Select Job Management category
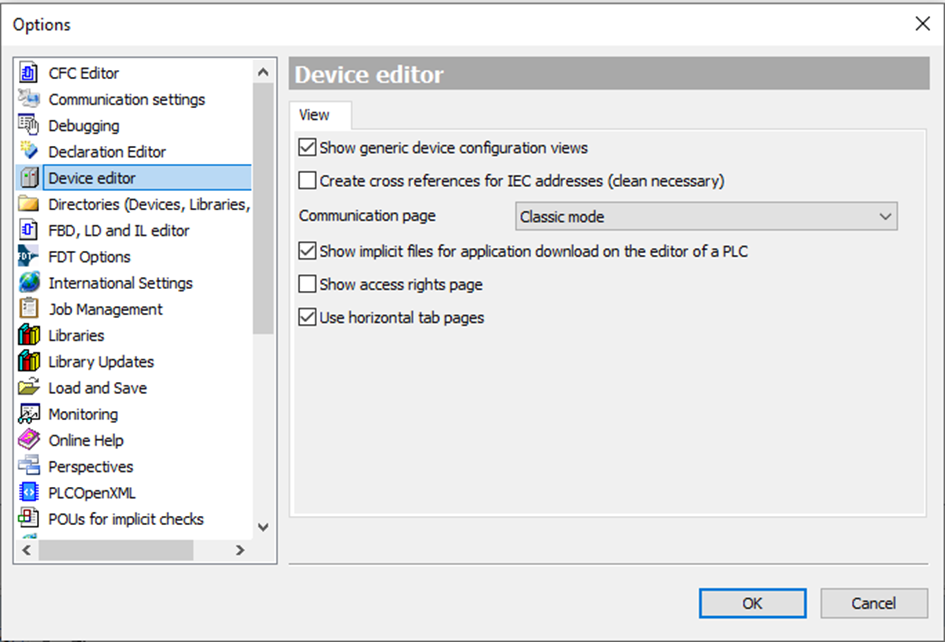This screenshot has height=642, width=945. tap(105, 309)
